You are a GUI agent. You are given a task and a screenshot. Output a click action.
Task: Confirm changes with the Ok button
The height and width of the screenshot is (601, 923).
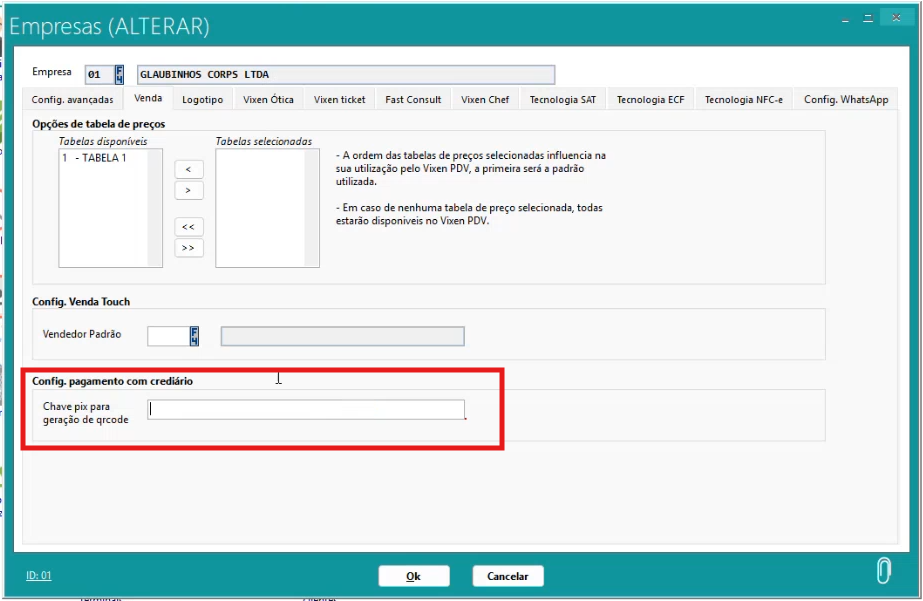pos(413,576)
